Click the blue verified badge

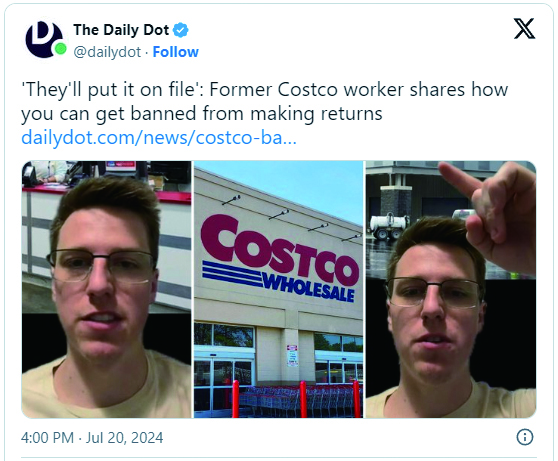click(180, 30)
